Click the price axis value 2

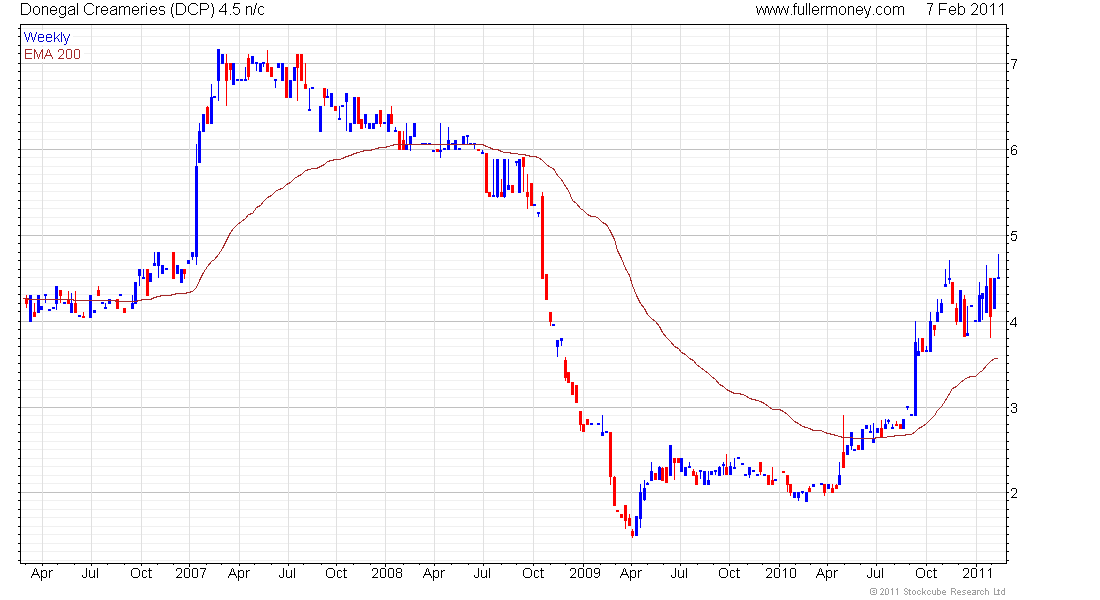(1014, 493)
